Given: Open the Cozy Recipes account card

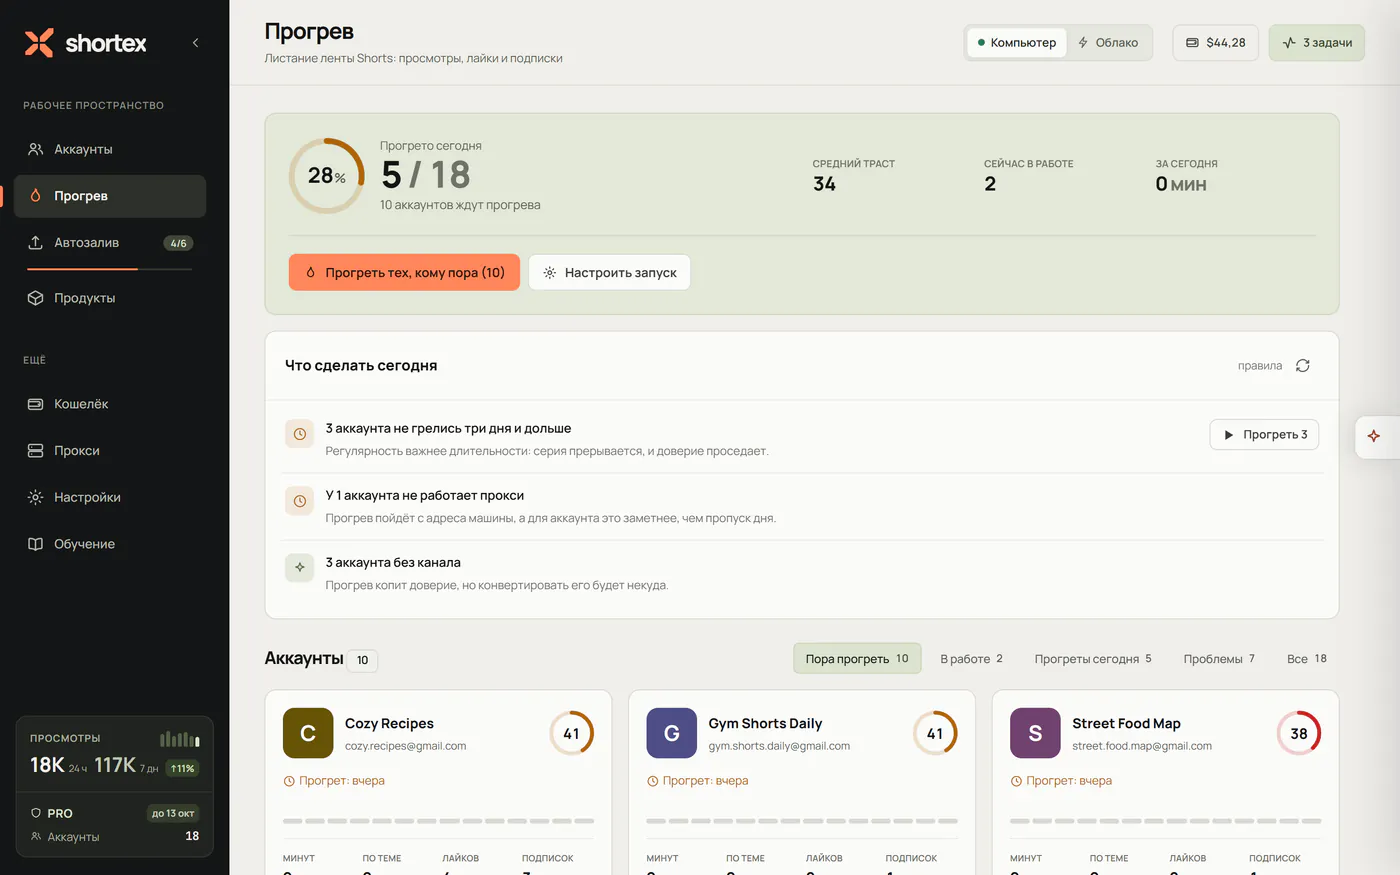Looking at the screenshot, I should [438, 782].
